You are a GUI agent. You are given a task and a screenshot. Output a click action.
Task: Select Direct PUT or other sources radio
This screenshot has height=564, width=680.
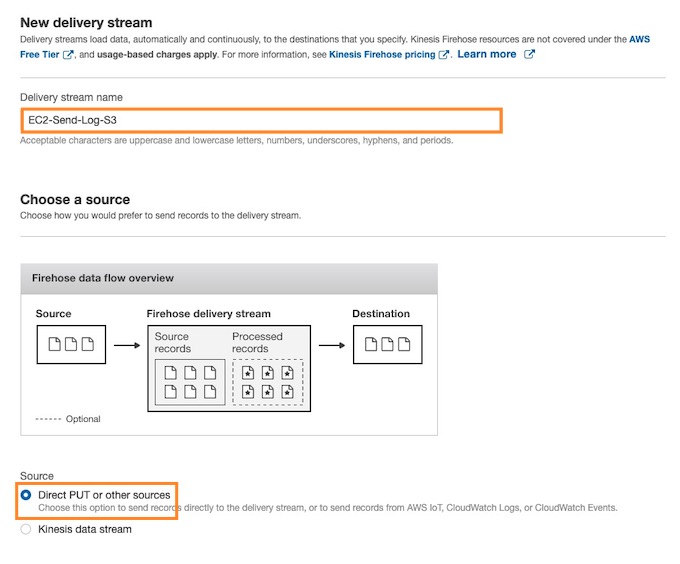click(26, 495)
